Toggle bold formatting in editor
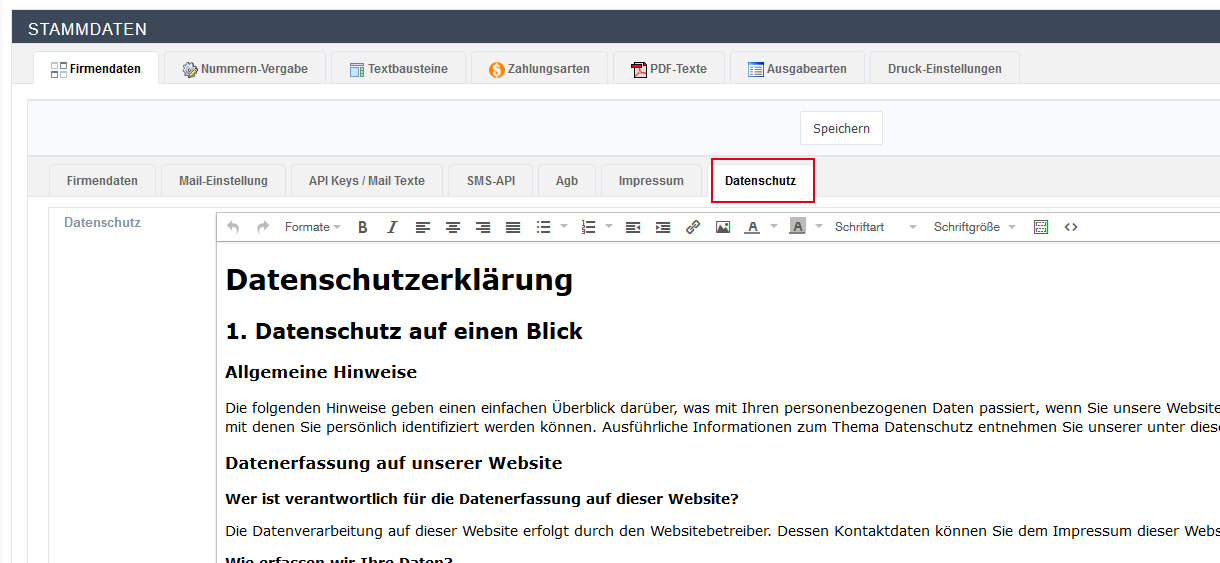 (363, 227)
